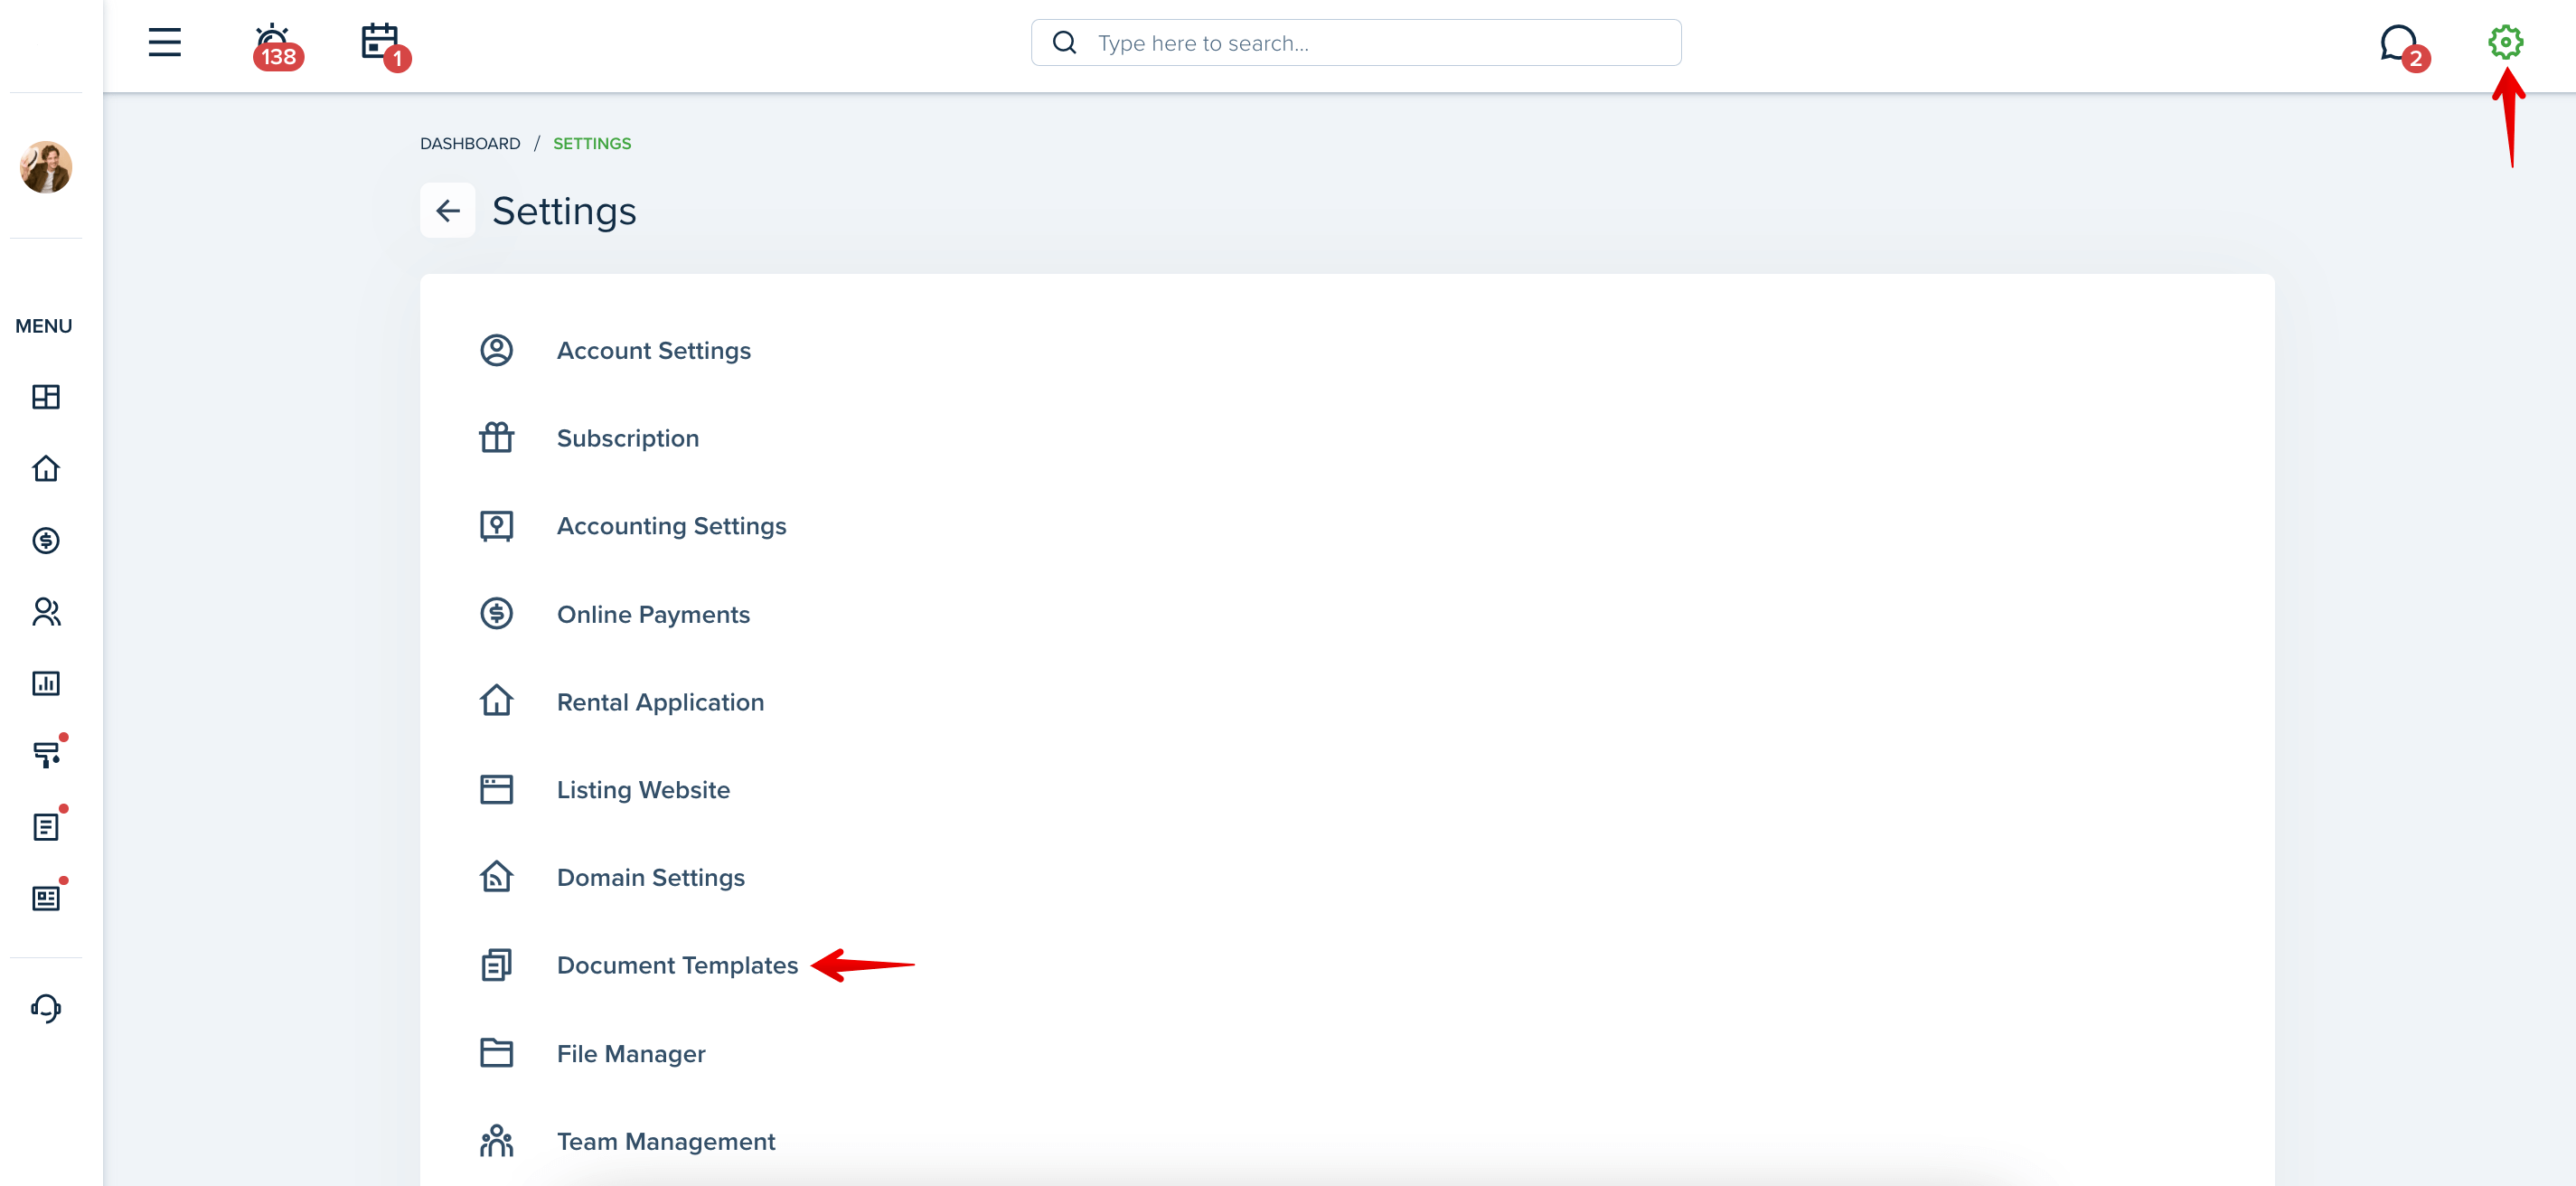Open reports bar chart icon in sidebar
The width and height of the screenshot is (2576, 1186).
pos(46,683)
